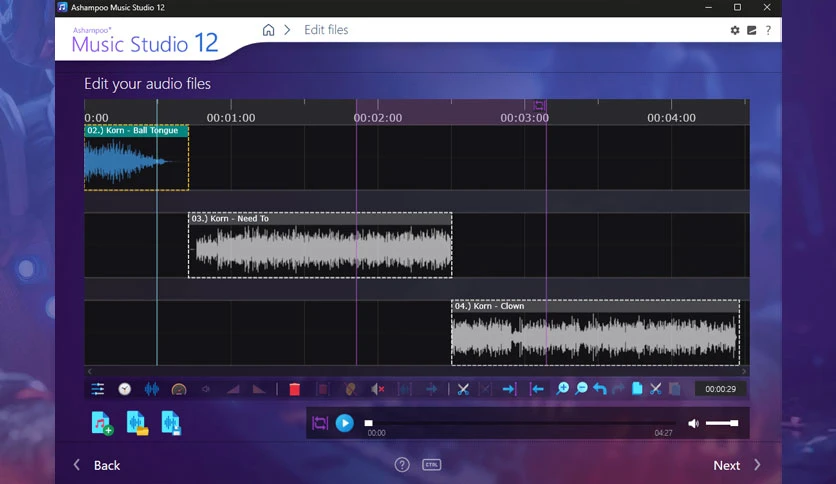Open settings gear in header
Screen dimensions: 836x484
[x=735, y=30]
